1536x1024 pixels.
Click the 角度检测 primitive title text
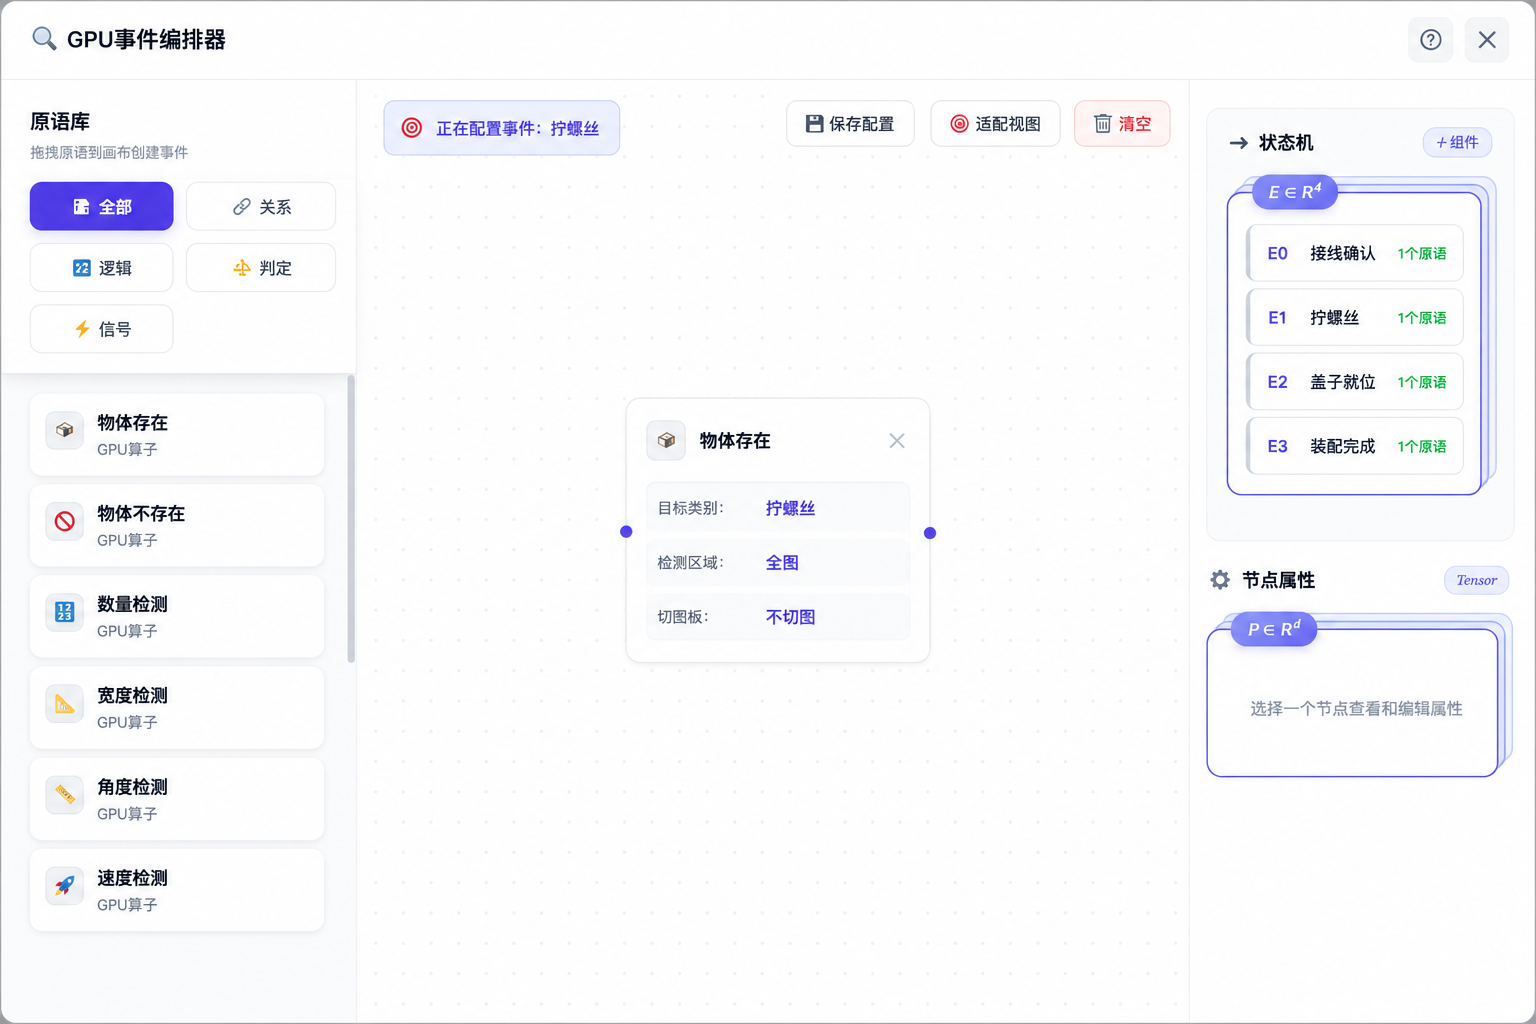pos(132,788)
